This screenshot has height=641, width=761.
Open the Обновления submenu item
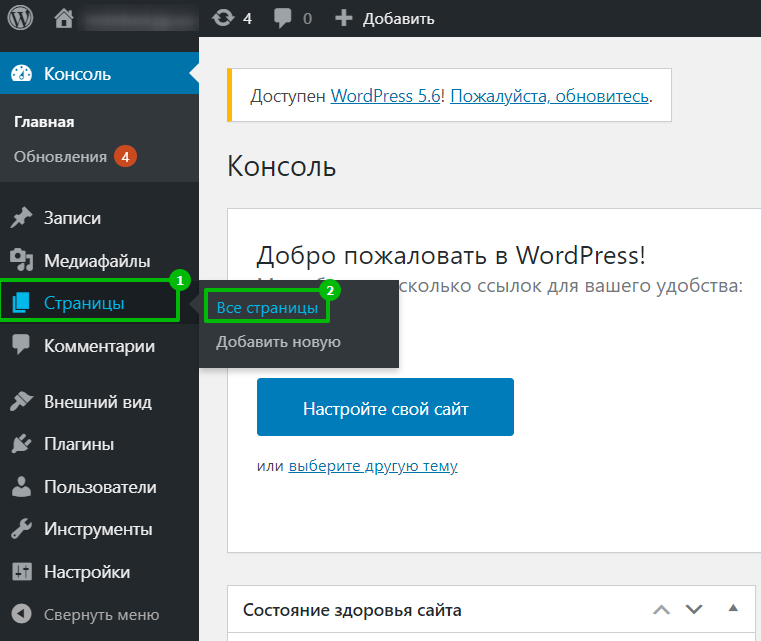pos(60,157)
